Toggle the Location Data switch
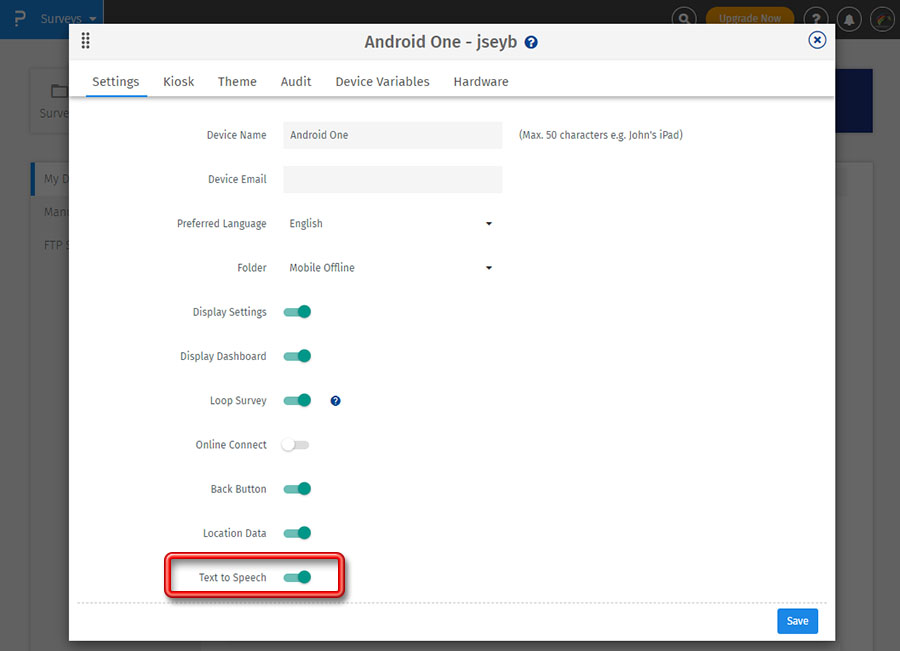Viewport: 900px width, 651px height. [297, 533]
